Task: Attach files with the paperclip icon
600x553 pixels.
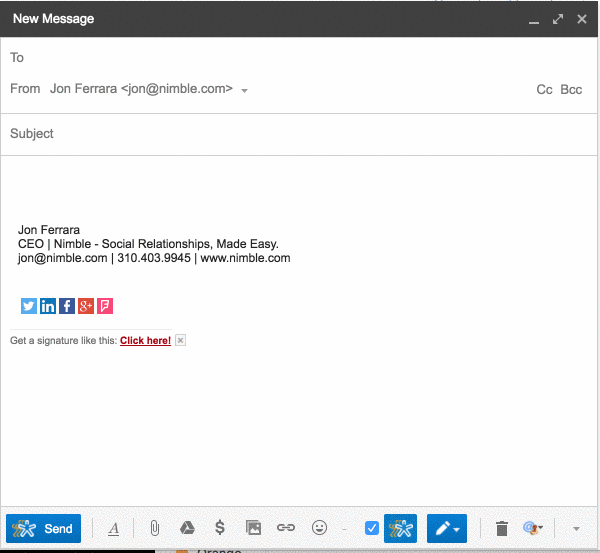Action: [154, 528]
